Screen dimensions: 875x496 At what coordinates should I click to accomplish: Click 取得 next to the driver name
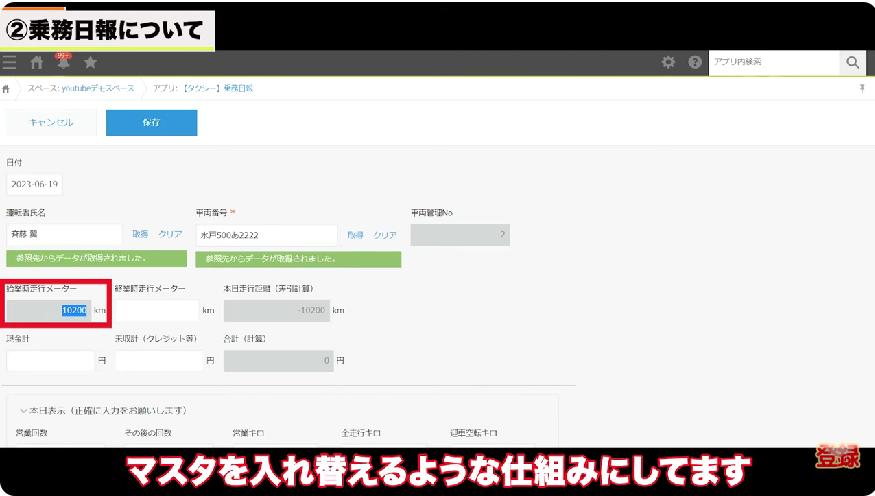tap(140, 234)
